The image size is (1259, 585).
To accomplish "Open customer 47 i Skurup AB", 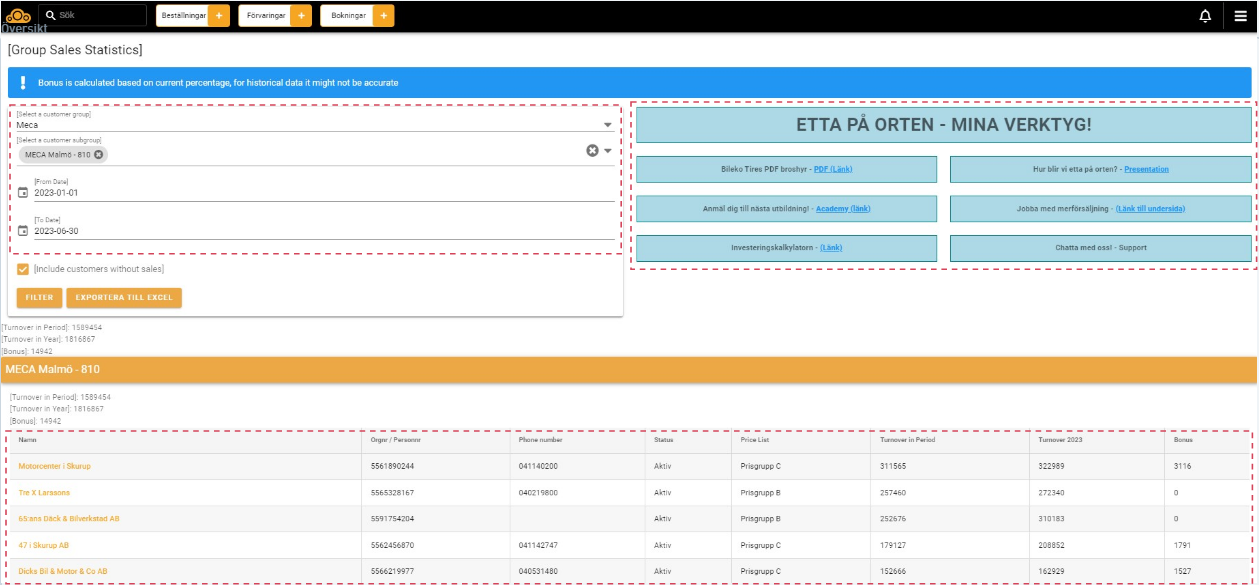I will 44,545.
